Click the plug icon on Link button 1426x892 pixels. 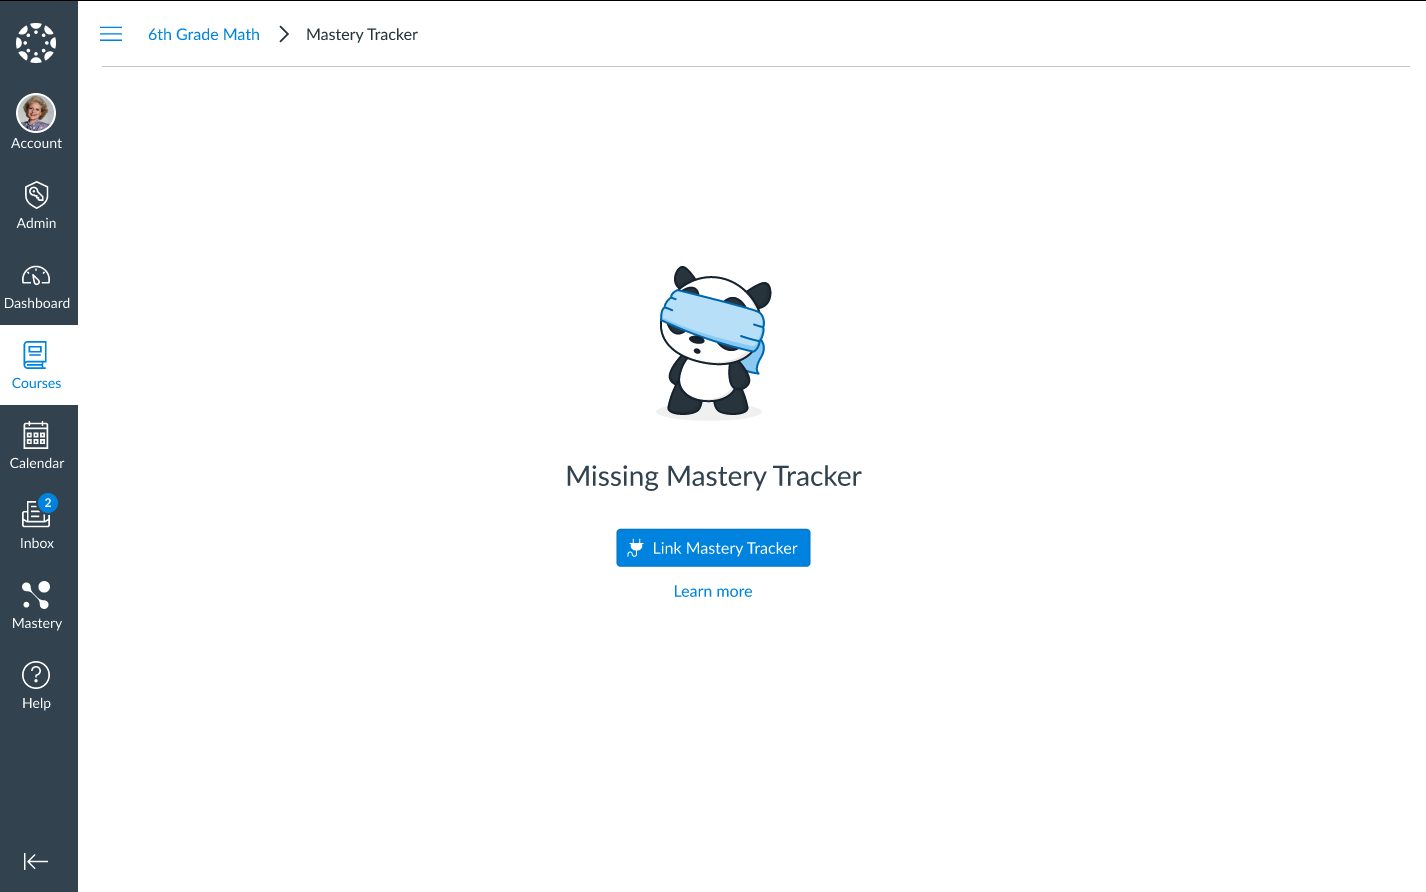(x=635, y=548)
